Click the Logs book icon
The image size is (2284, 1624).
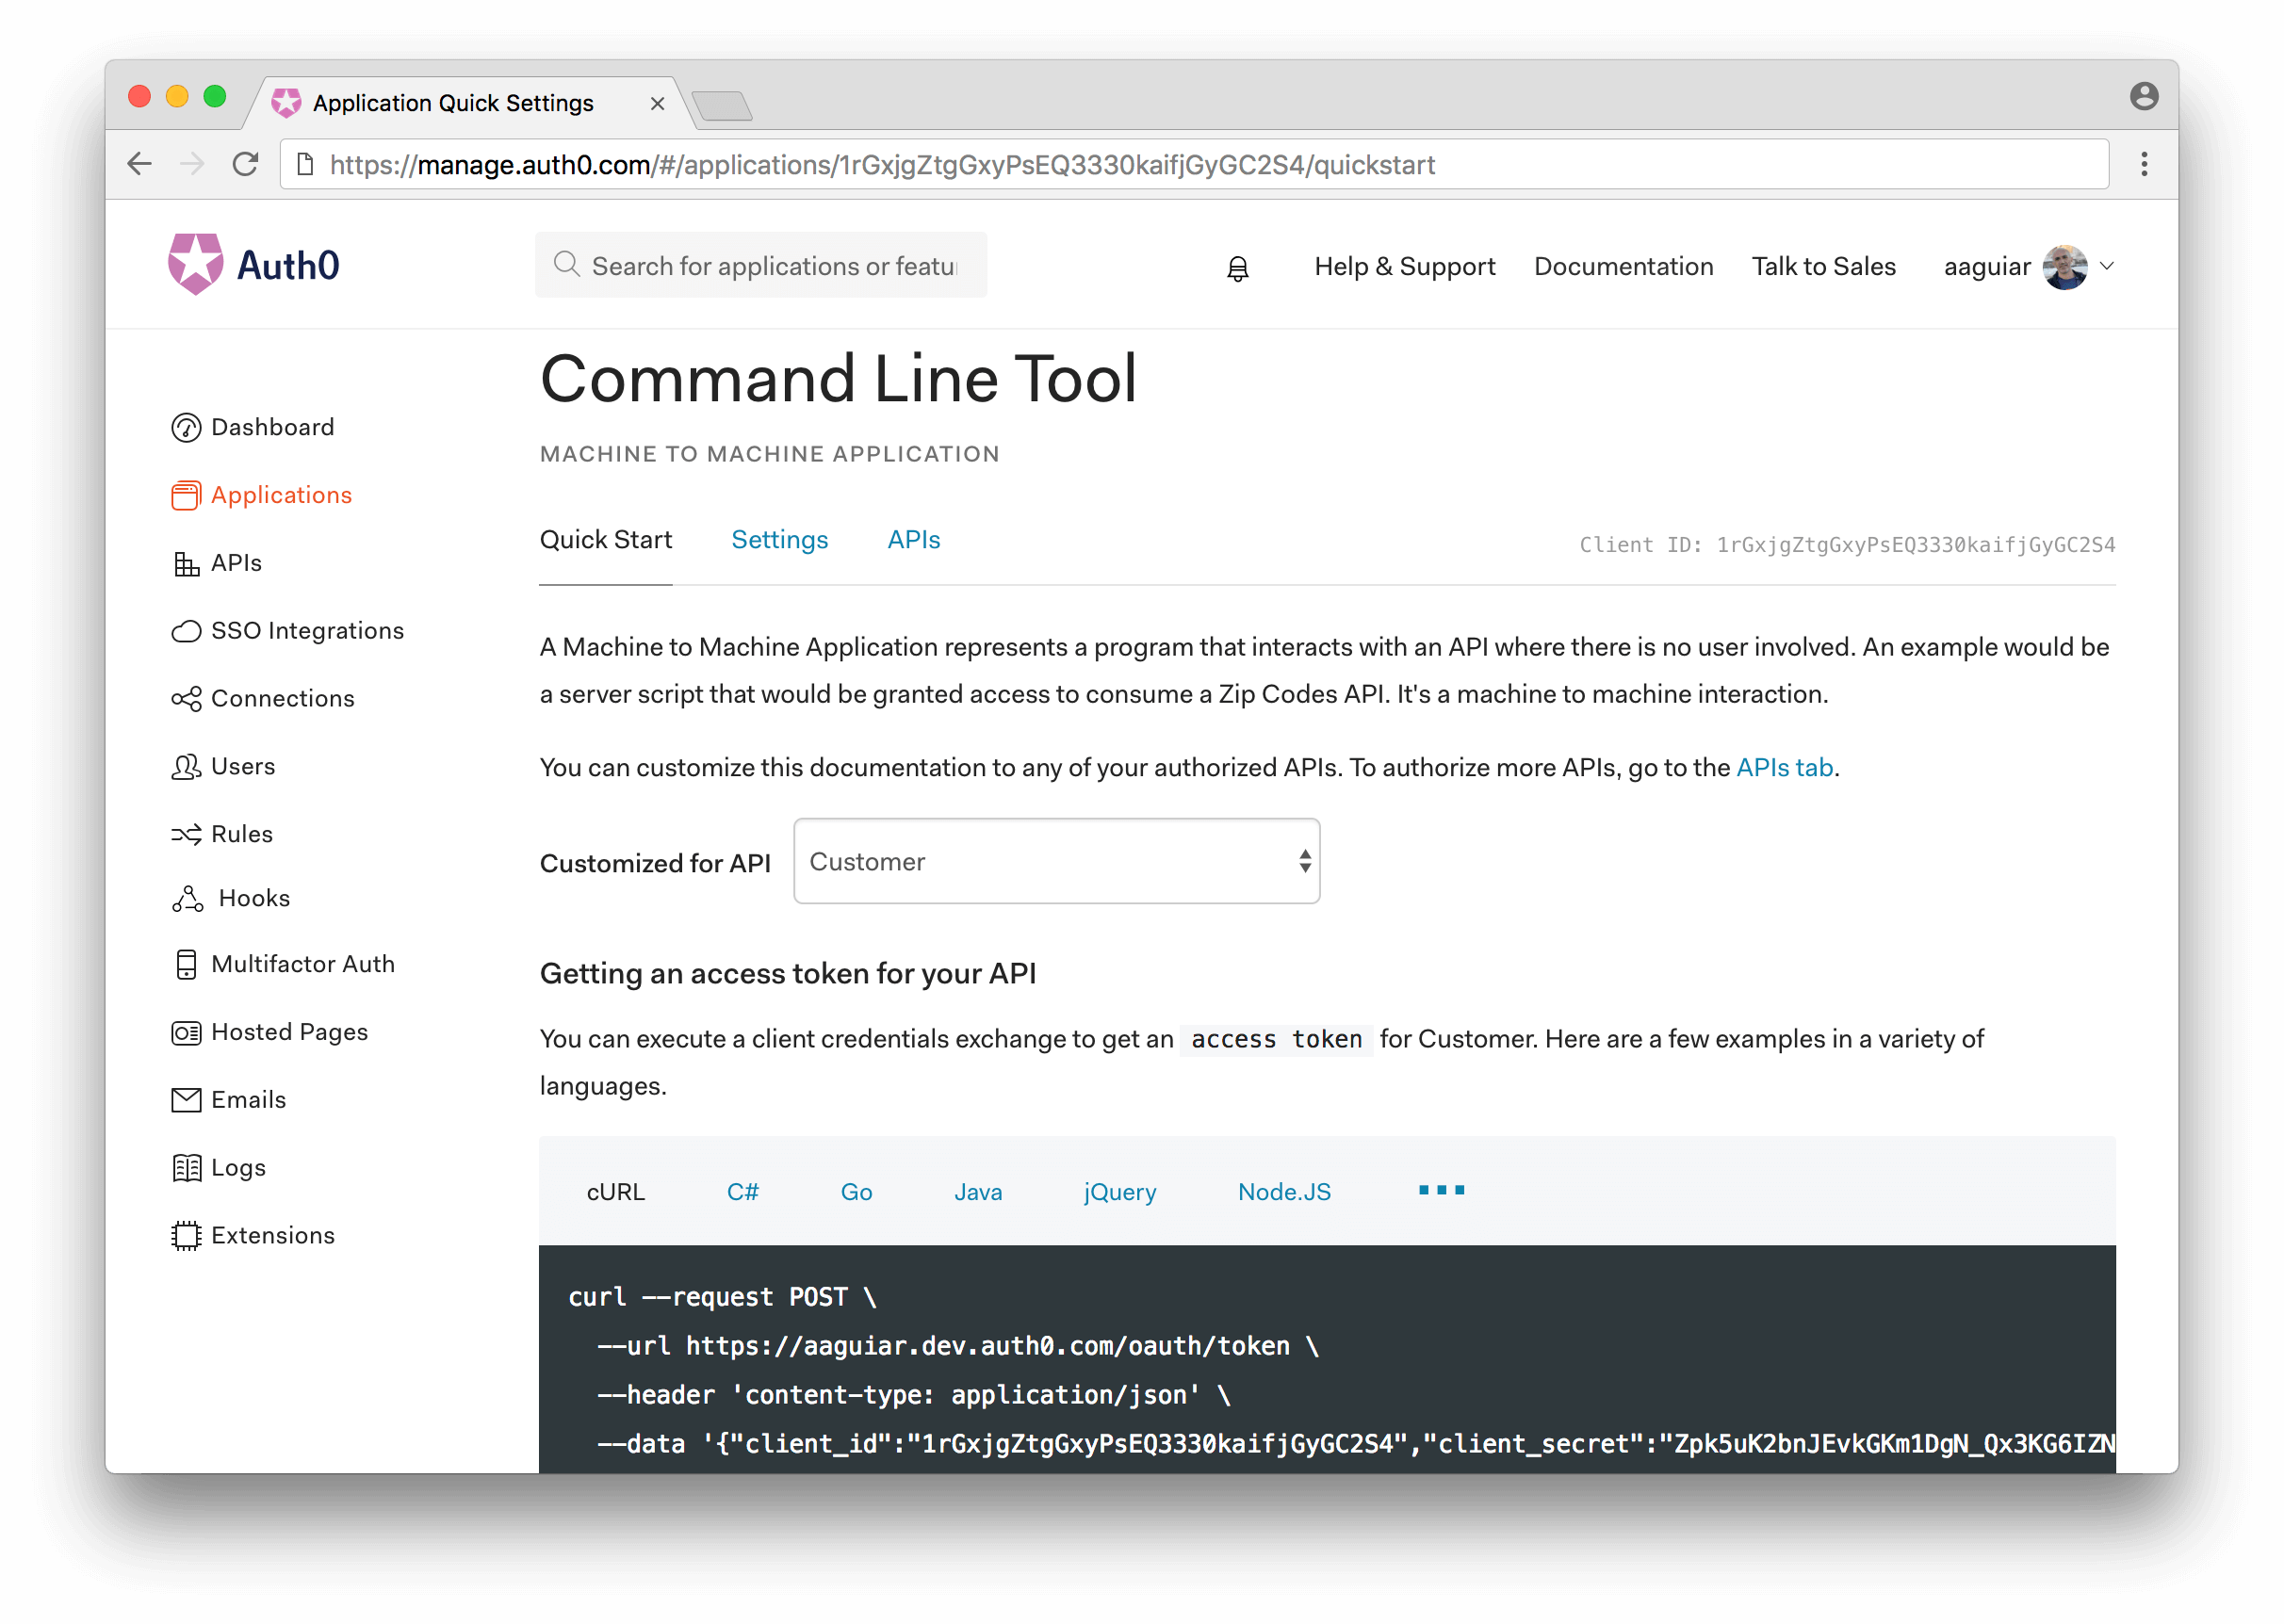(186, 1169)
